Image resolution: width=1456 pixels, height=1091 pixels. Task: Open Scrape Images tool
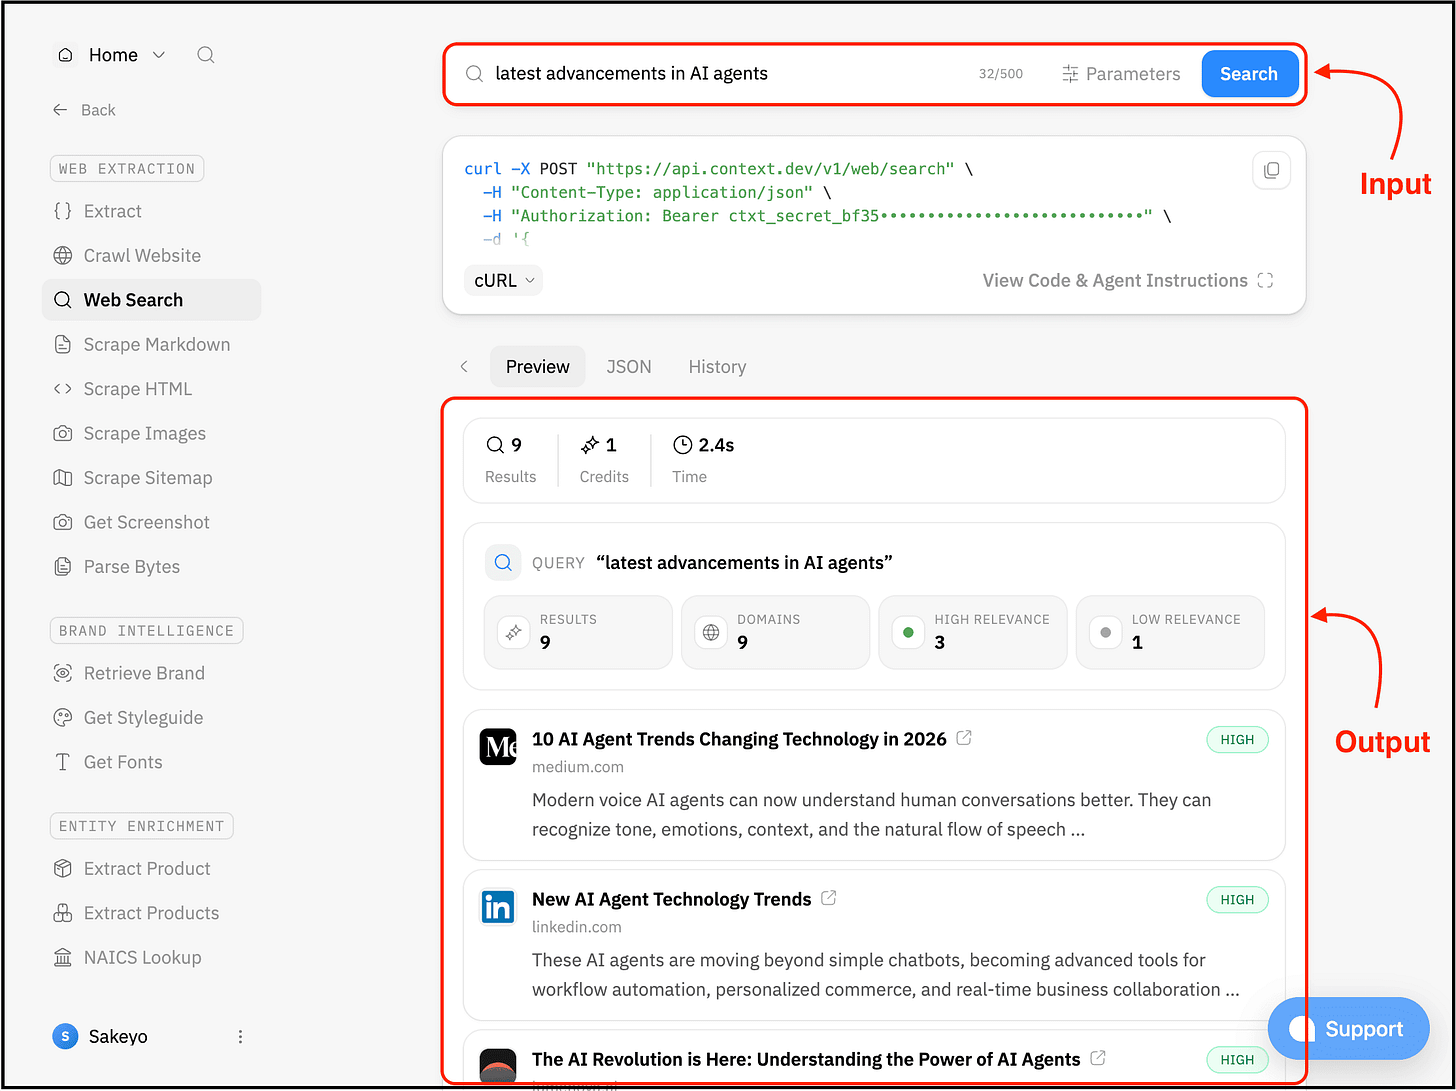[x=151, y=433]
